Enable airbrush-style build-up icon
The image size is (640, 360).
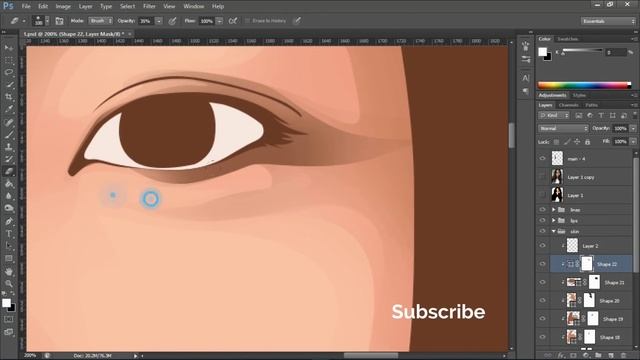tap(233, 21)
